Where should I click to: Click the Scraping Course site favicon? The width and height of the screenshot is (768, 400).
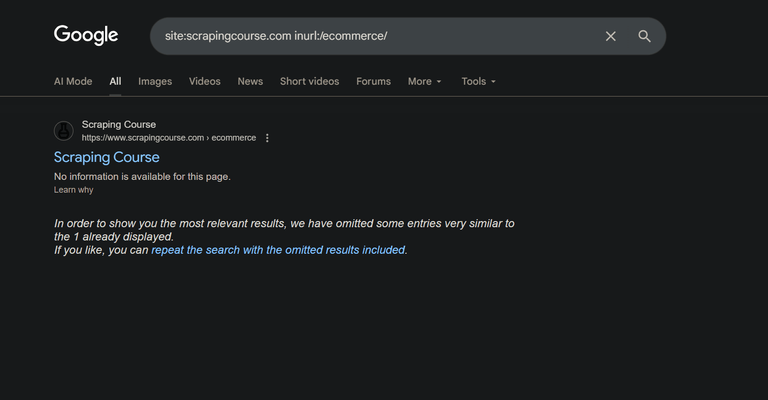(64, 131)
